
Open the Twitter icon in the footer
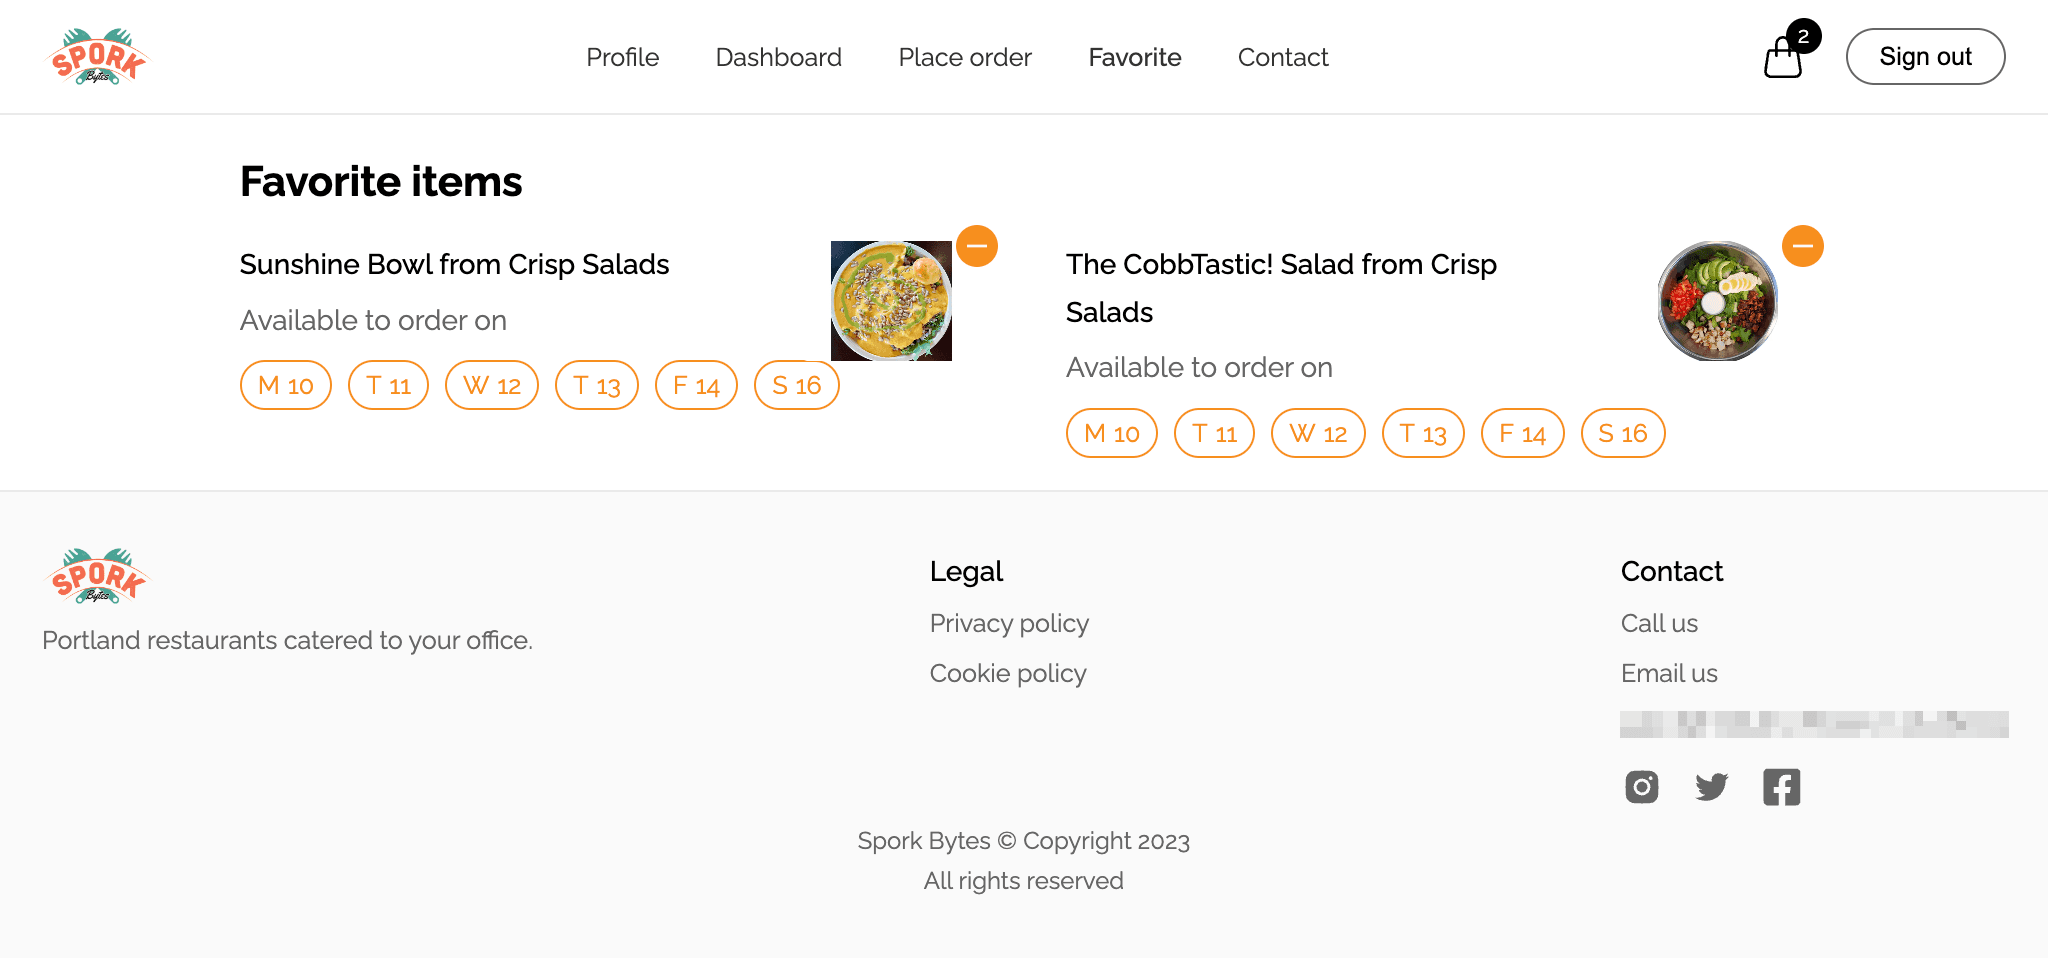pos(1711,787)
